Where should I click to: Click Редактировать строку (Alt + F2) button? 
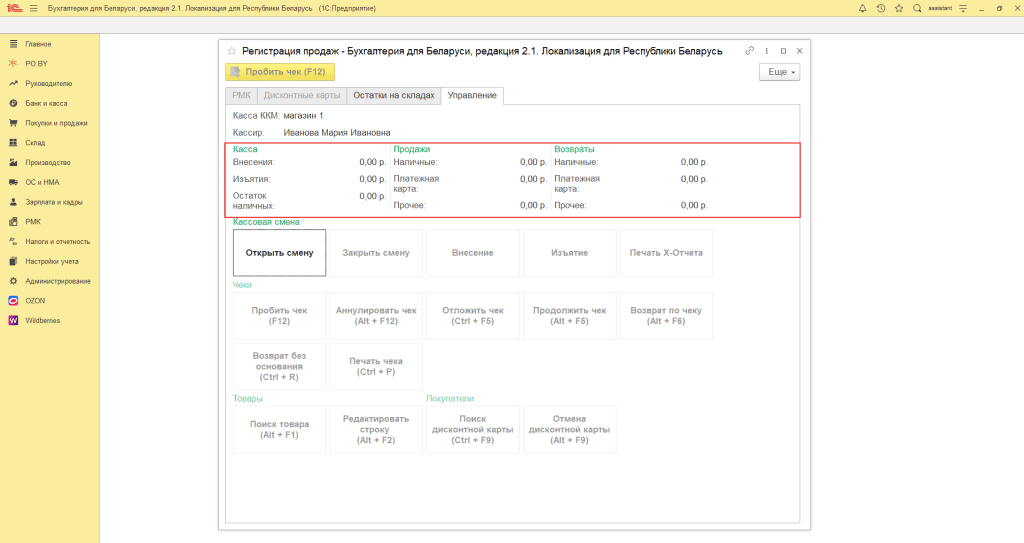click(x=376, y=429)
